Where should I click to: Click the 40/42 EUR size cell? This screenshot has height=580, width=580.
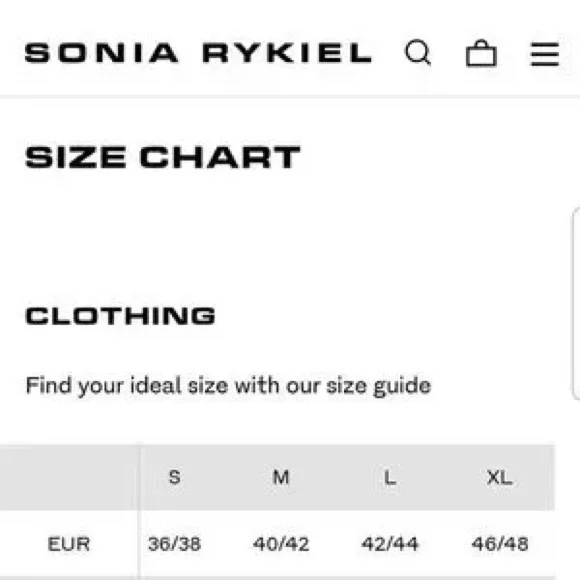pos(281,544)
